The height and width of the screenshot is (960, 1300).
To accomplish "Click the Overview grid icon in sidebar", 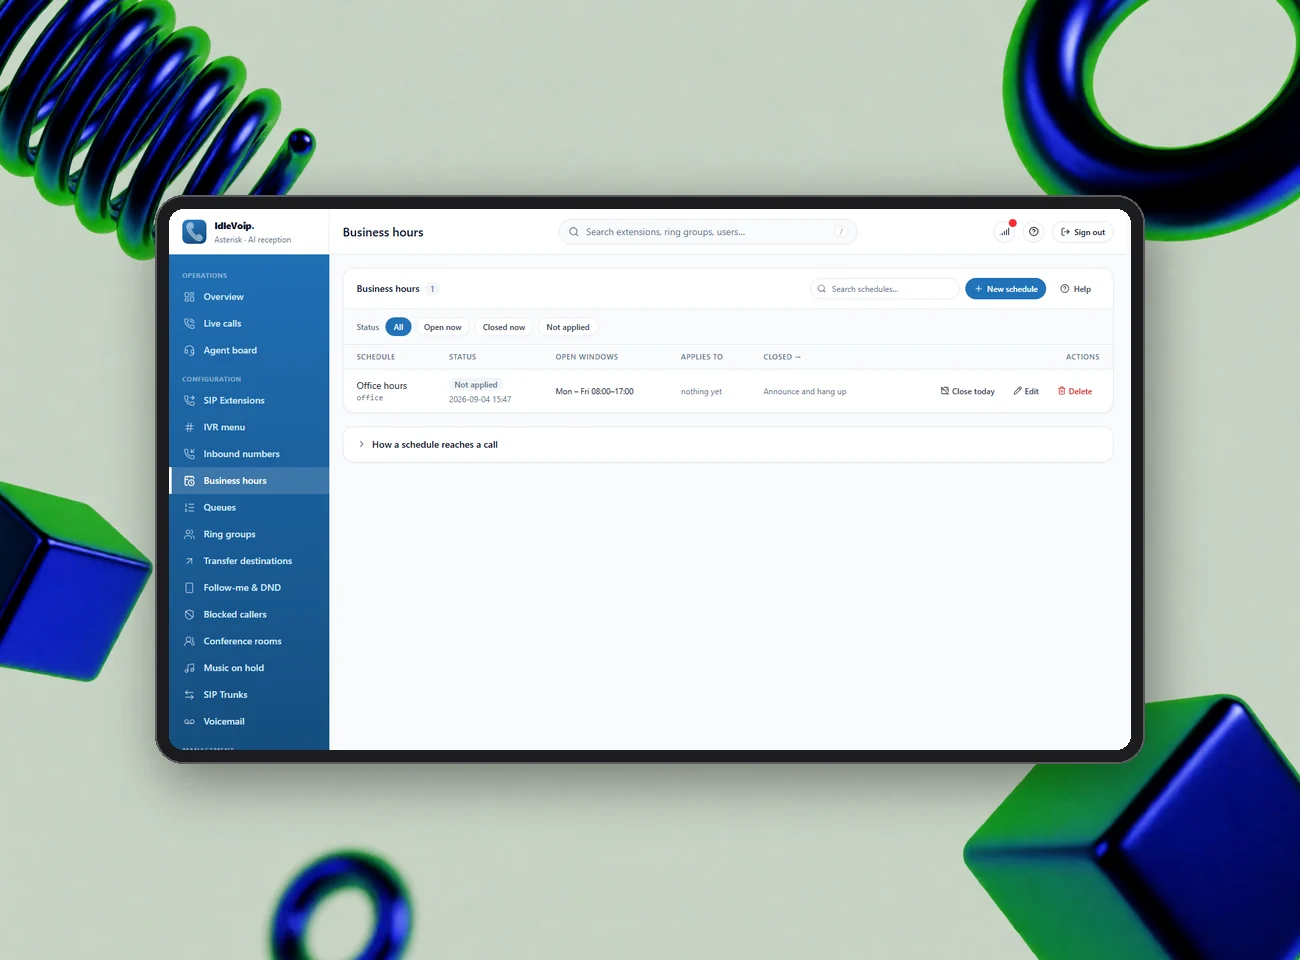I will (189, 297).
